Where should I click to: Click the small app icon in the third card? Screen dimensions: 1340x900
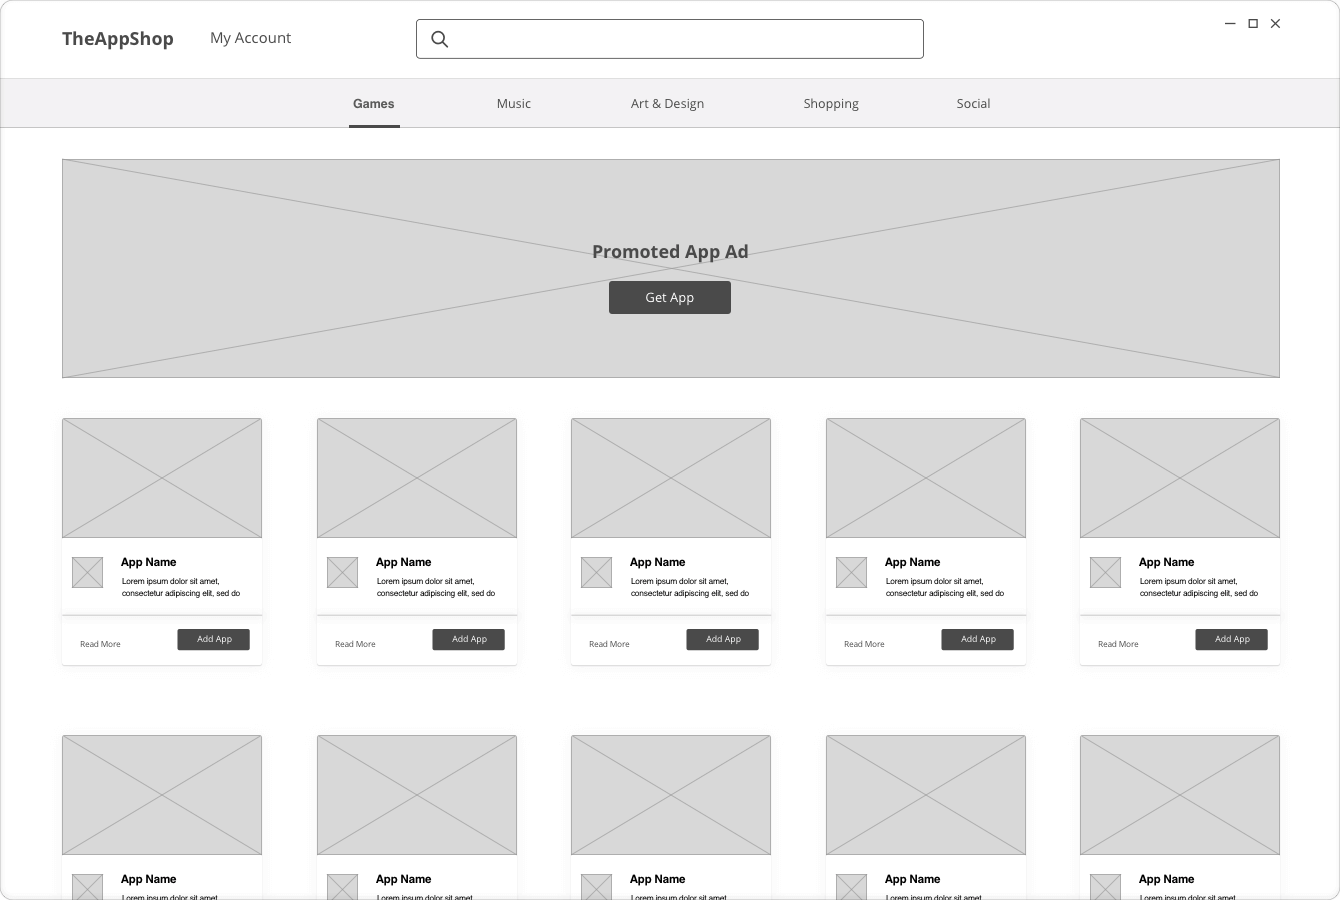pyautogui.click(x=597, y=572)
